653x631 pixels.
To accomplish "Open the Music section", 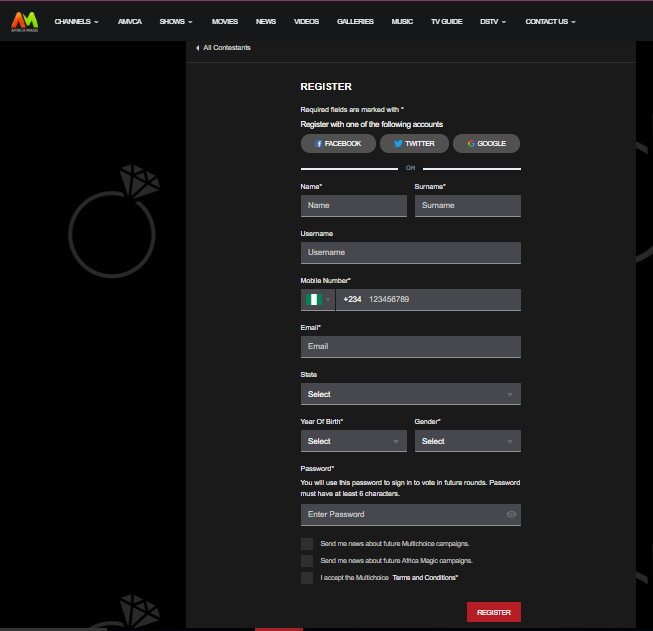I will [x=402, y=22].
